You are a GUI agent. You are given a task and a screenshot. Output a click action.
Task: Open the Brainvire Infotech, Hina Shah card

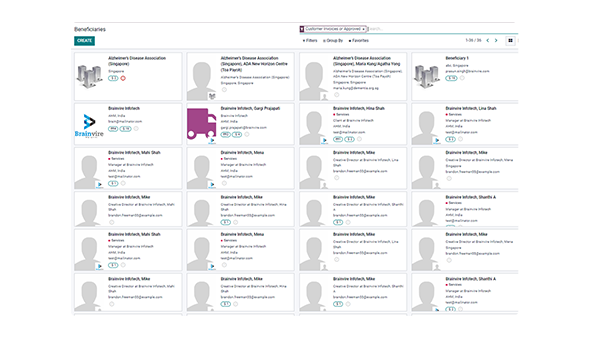click(359, 108)
